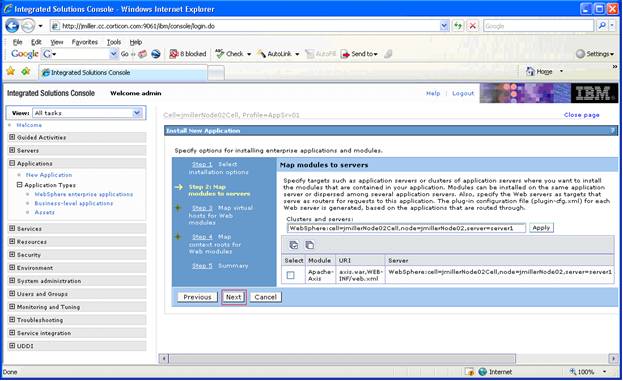This screenshot has width=623, height=381.
Task: Click the browser Back arrow button
Action: point(12,26)
